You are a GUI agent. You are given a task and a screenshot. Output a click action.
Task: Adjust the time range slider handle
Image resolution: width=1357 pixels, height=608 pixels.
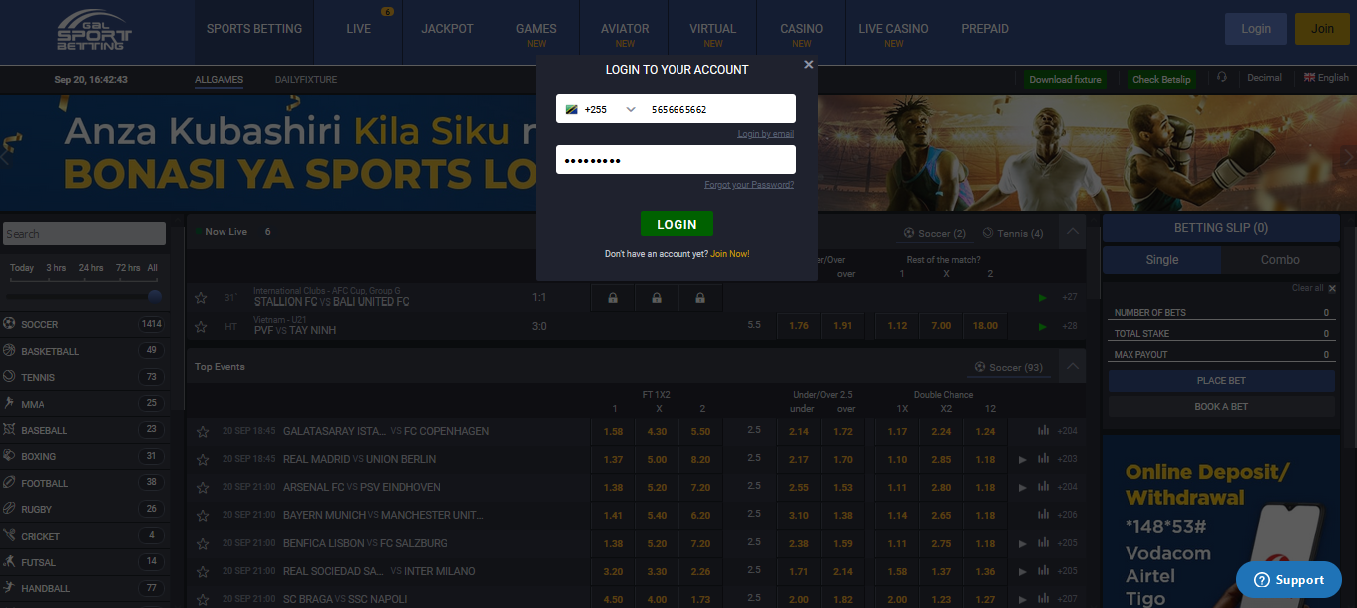coord(155,296)
